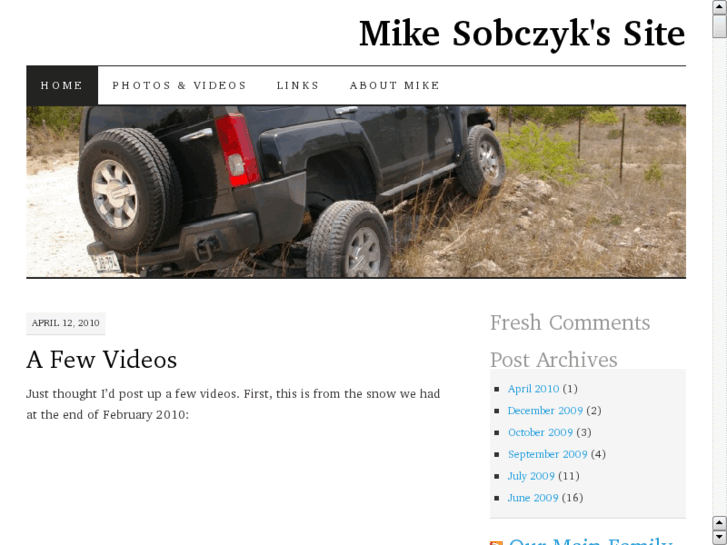View July 2009 archive

pyautogui.click(x=531, y=476)
